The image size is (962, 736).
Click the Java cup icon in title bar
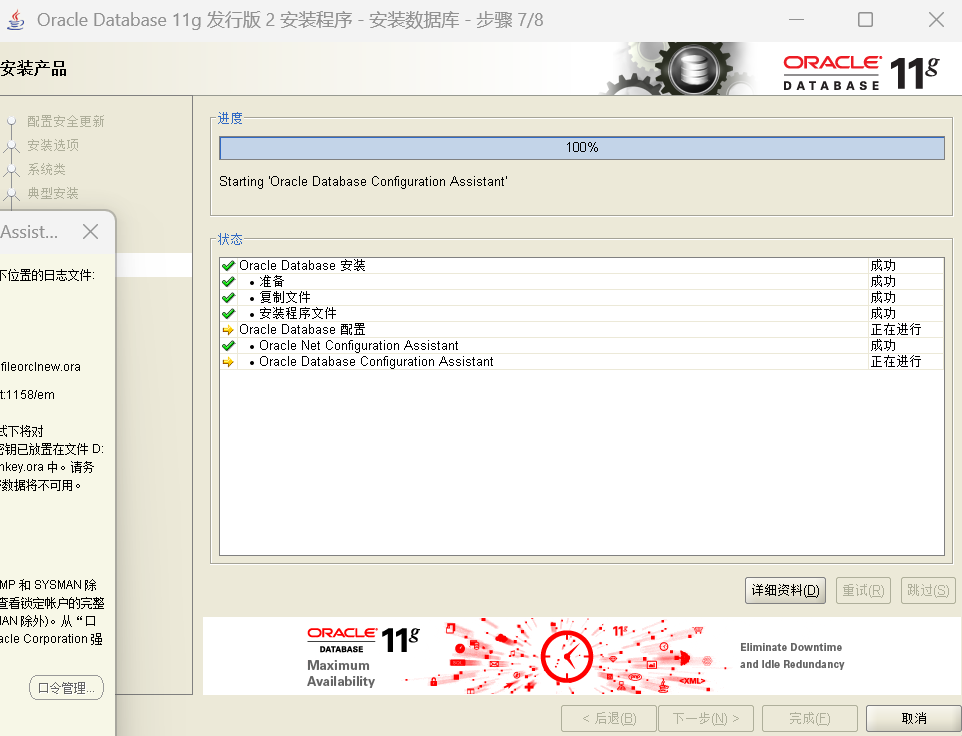[x=15, y=20]
